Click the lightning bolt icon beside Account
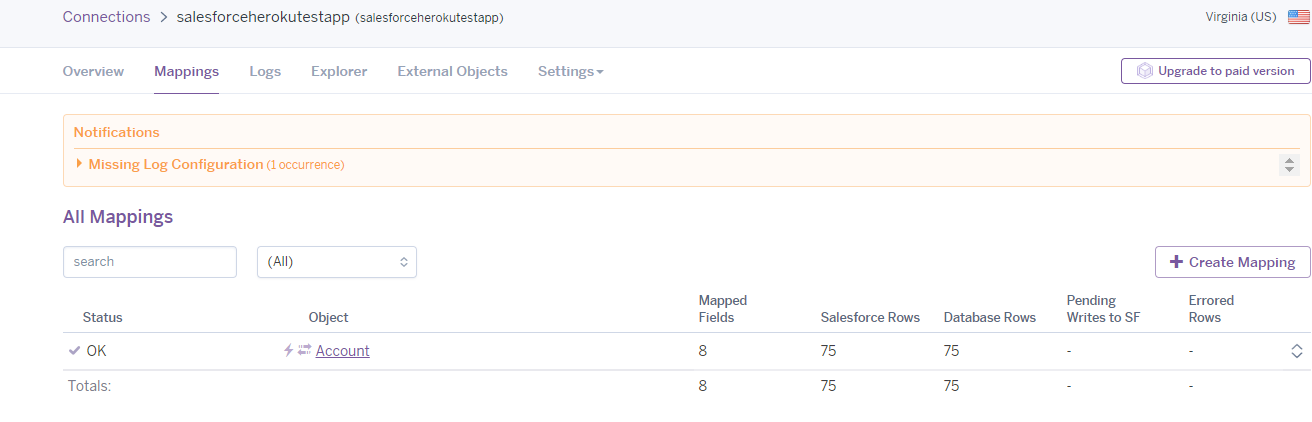The height and width of the screenshot is (422, 1312). 289,350
